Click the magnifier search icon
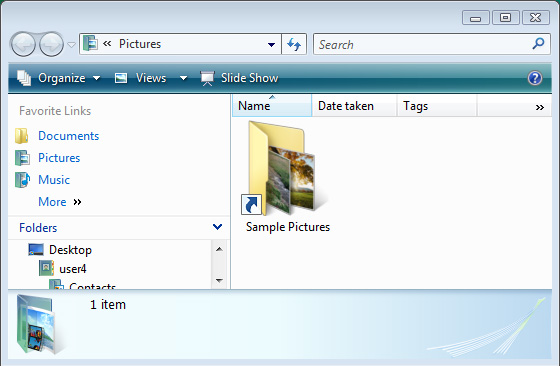Screen dimensions: 560x366 (538, 44)
